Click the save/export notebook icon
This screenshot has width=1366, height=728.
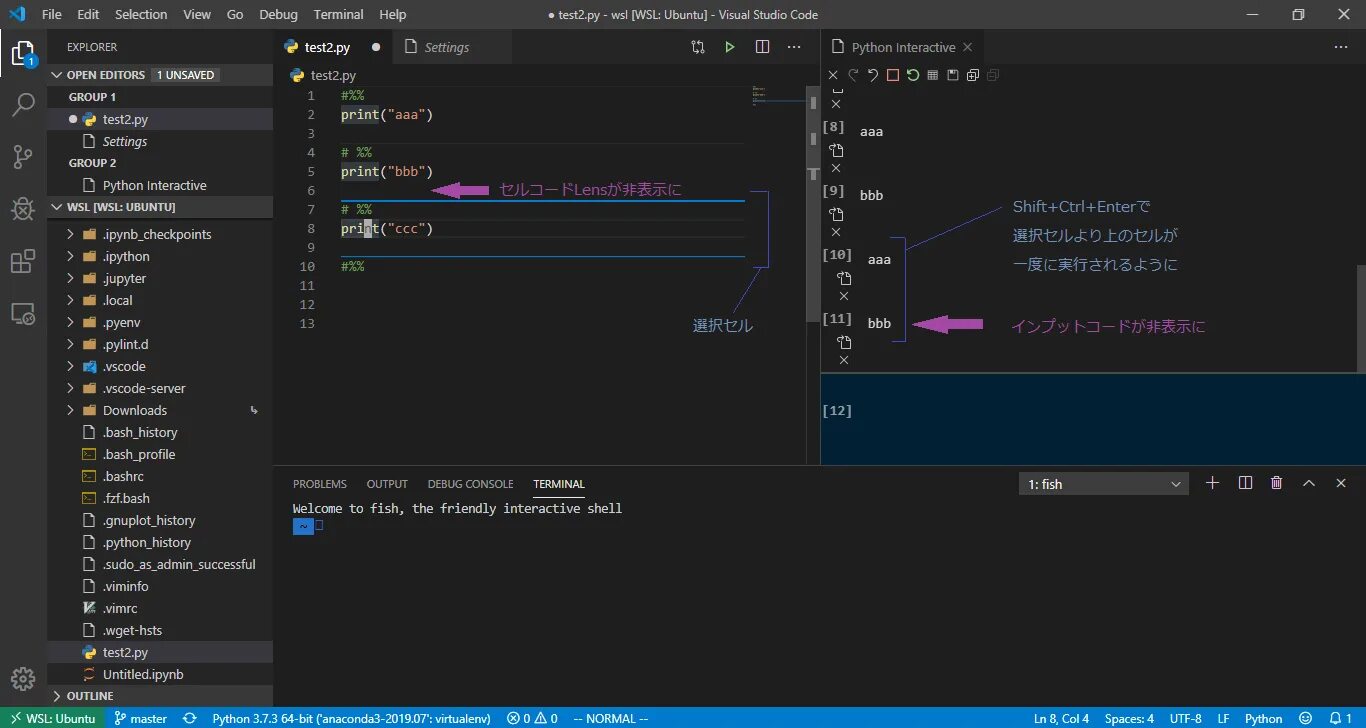953,75
